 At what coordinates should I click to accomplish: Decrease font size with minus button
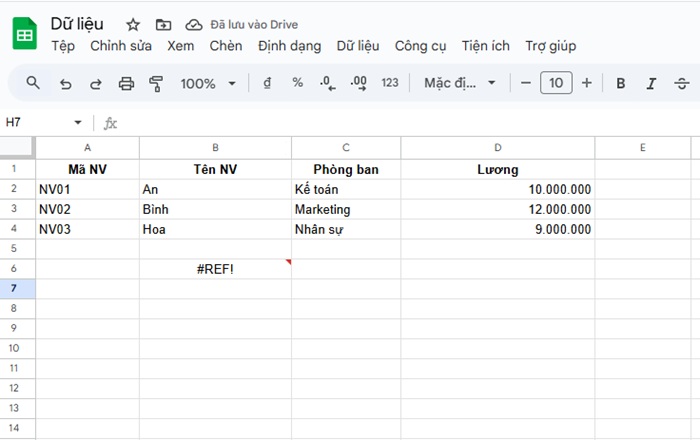(526, 83)
